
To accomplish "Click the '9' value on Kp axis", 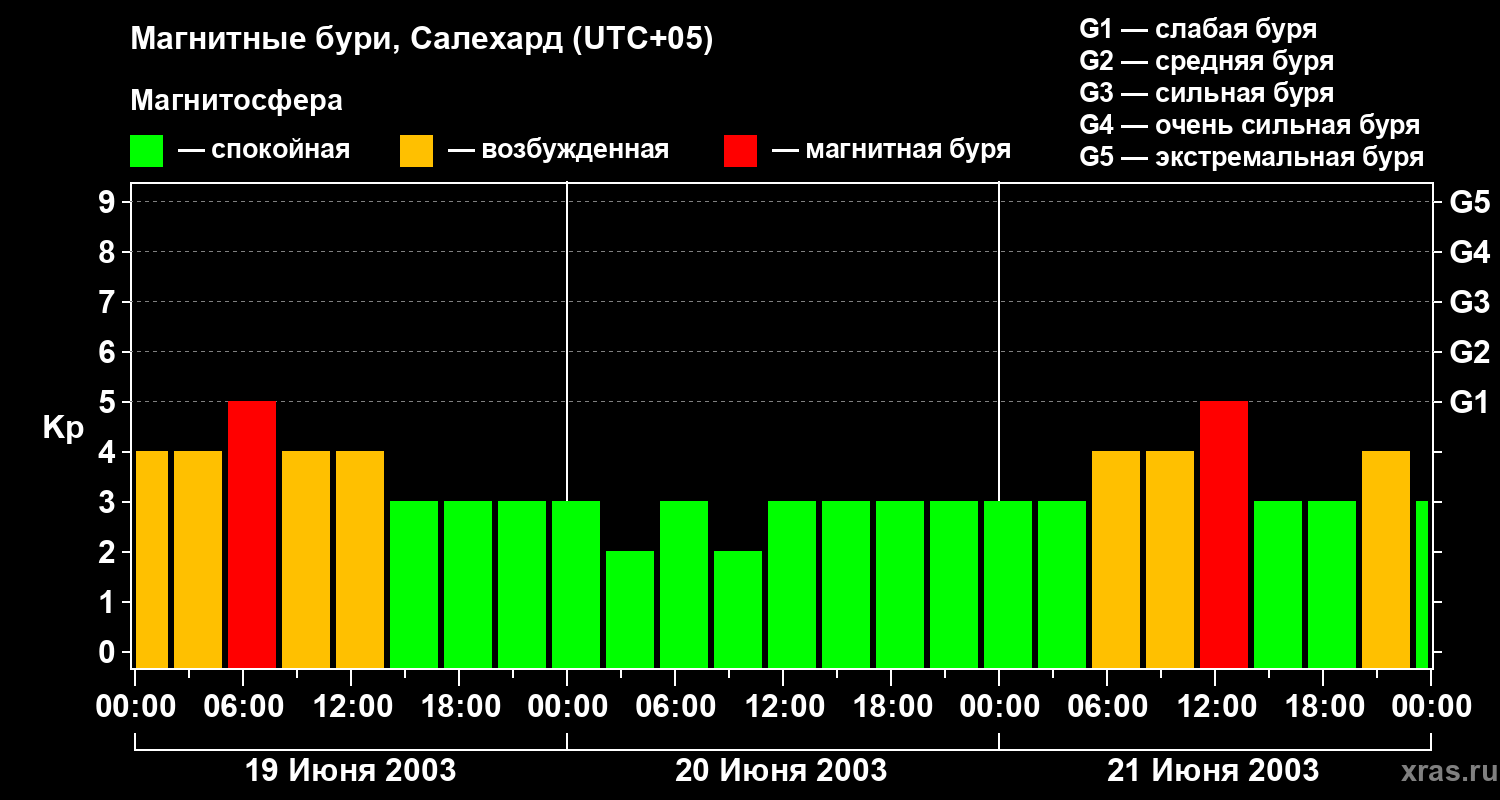I will (x=108, y=202).
